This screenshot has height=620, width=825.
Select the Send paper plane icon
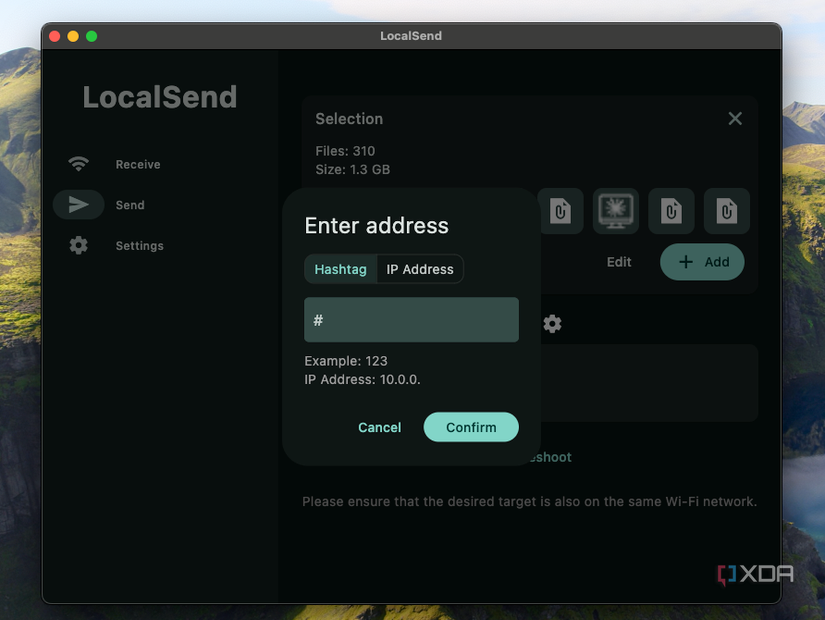click(79, 204)
